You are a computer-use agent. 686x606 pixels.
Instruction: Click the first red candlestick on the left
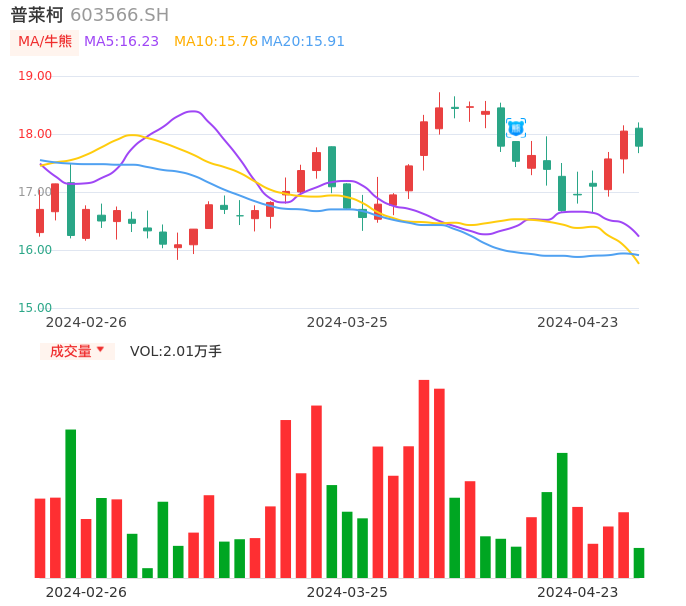40,220
